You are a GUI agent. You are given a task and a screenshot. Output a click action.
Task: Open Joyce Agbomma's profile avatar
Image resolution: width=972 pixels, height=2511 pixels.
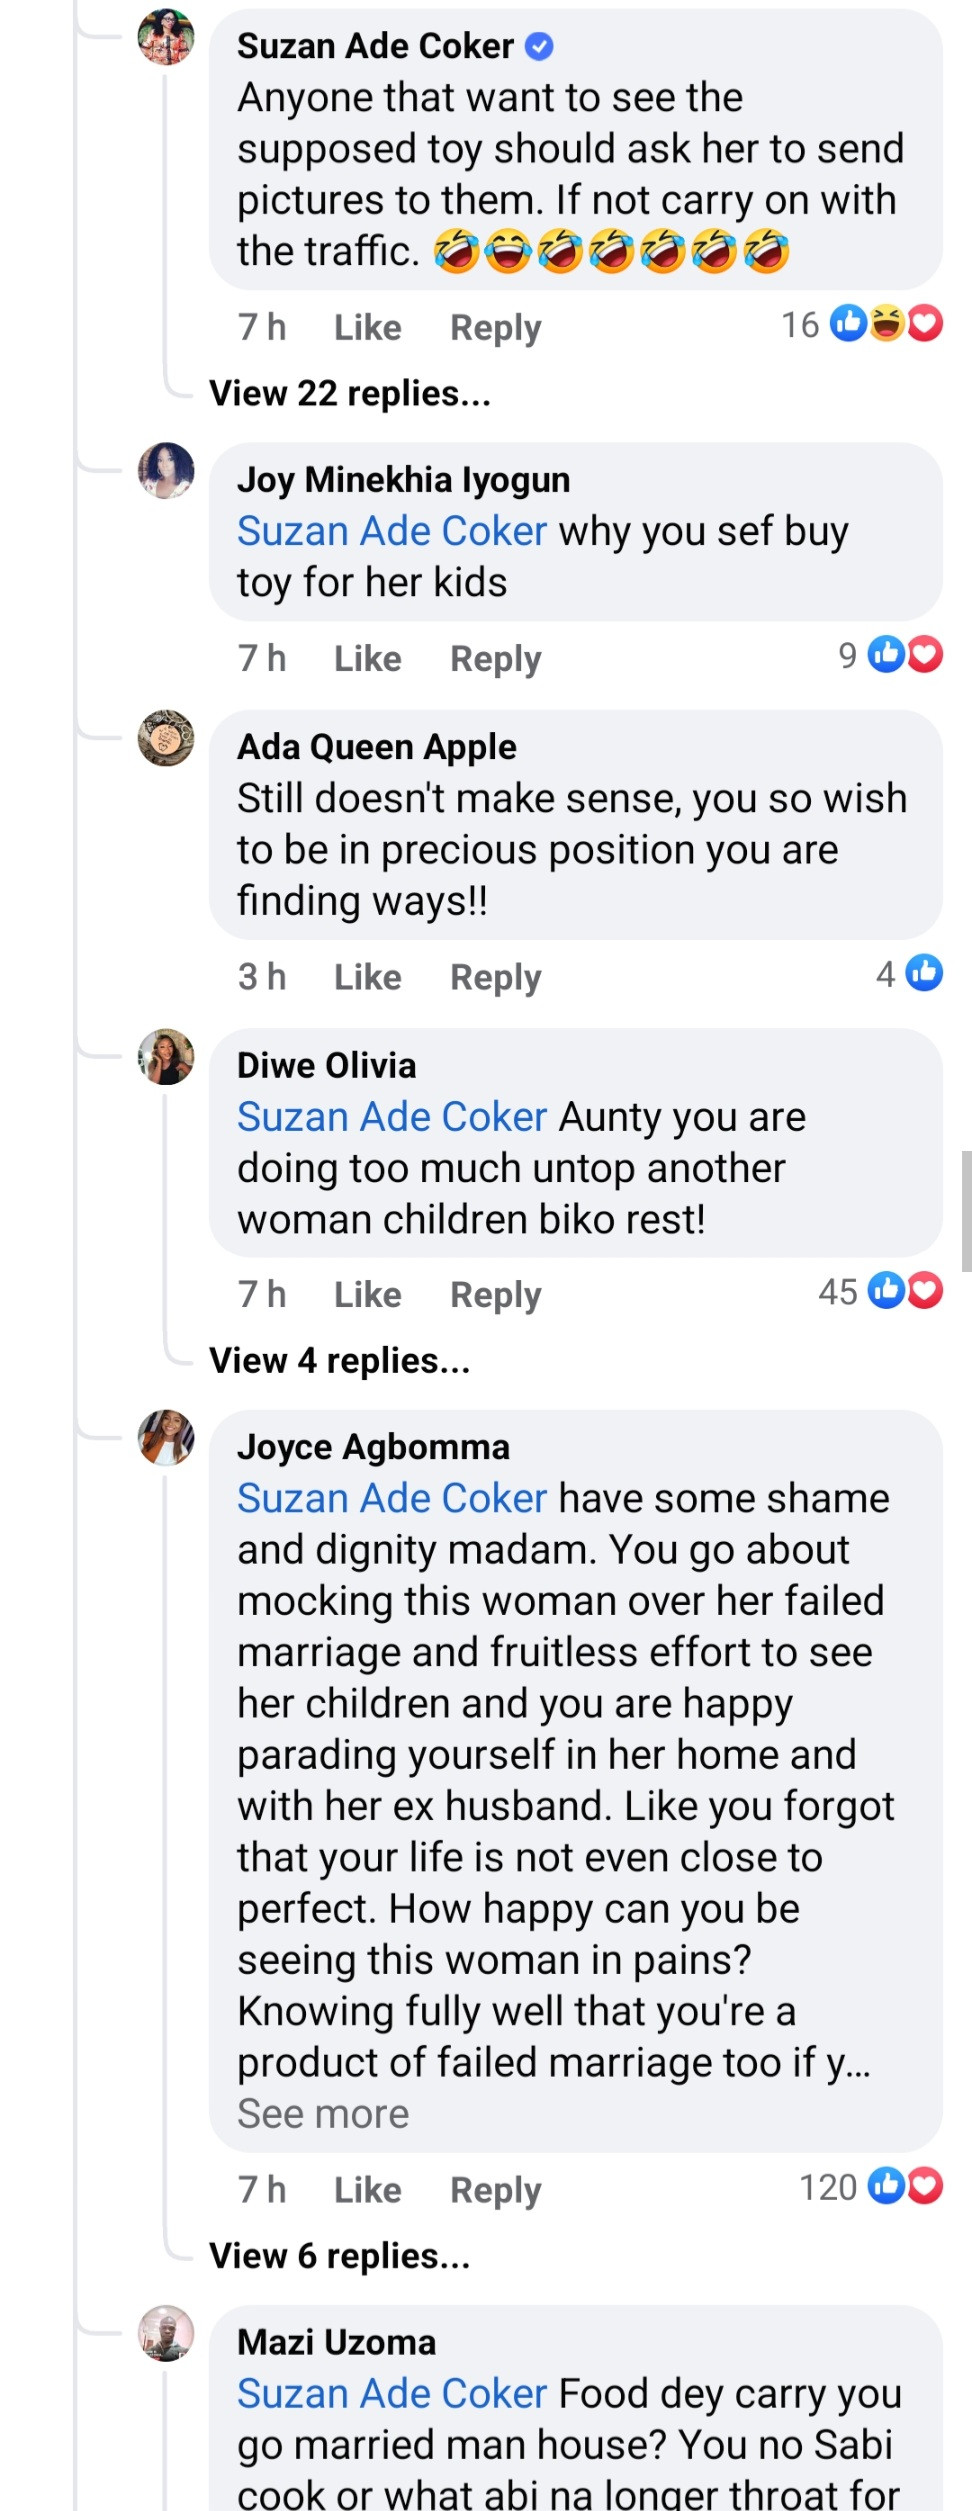point(166,1439)
